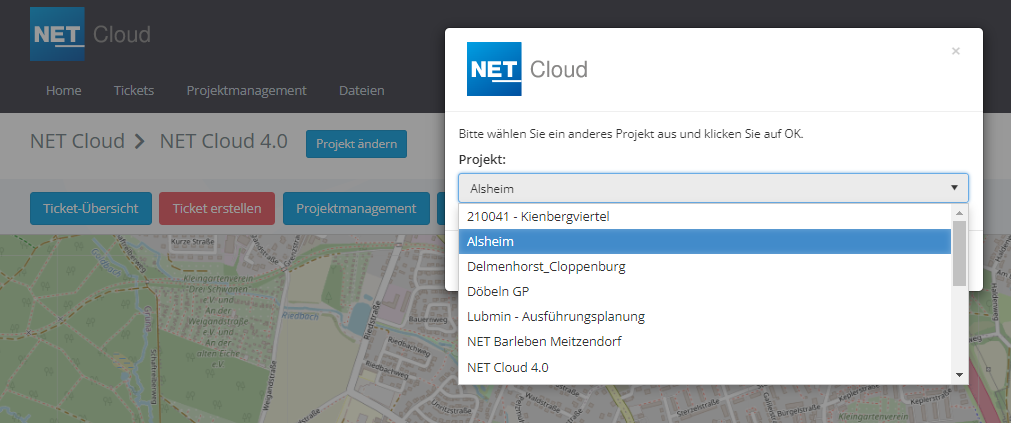Select NET Cloud 4.0 in dropdown list

coord(705,368)
